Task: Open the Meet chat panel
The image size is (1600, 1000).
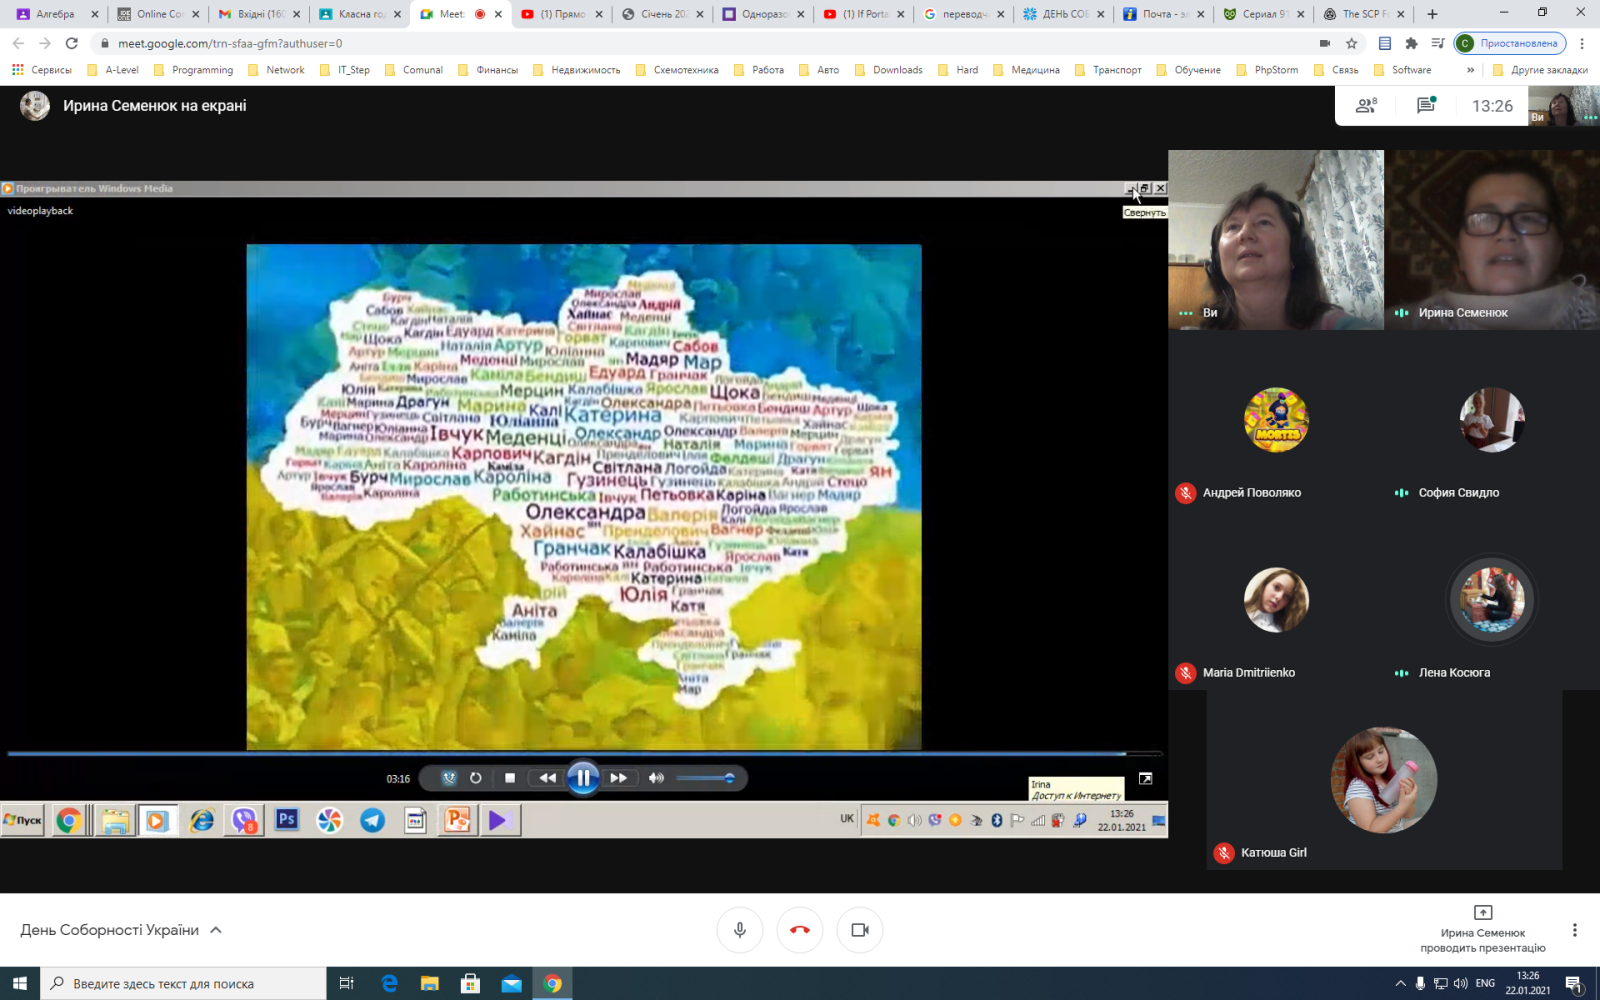Action: point(1426,106)
